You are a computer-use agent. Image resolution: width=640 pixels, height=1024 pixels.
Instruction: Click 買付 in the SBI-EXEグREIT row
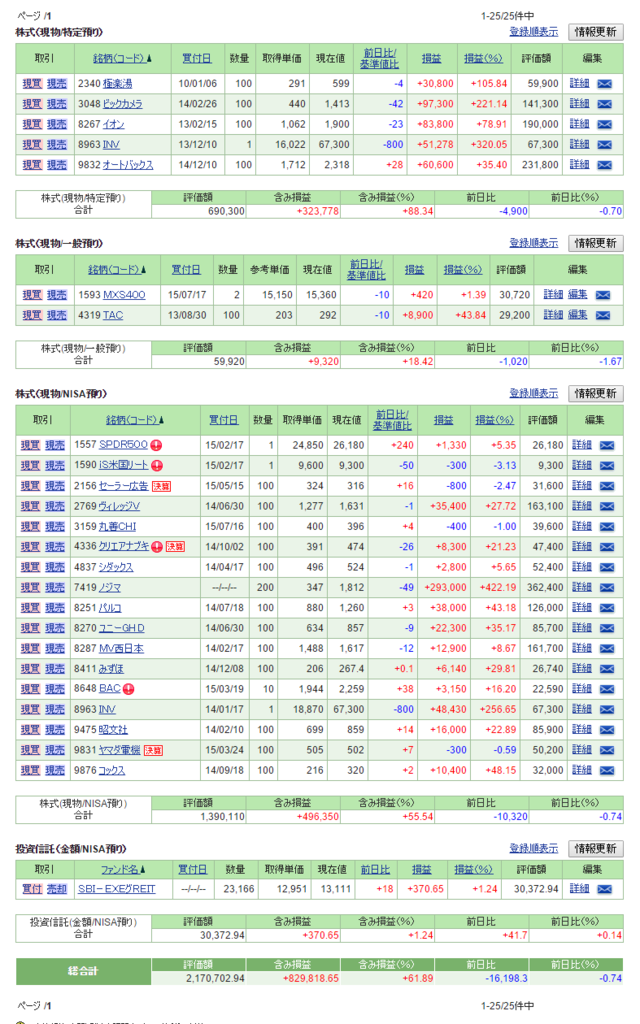pyautogui.click(x=32, y=889)
